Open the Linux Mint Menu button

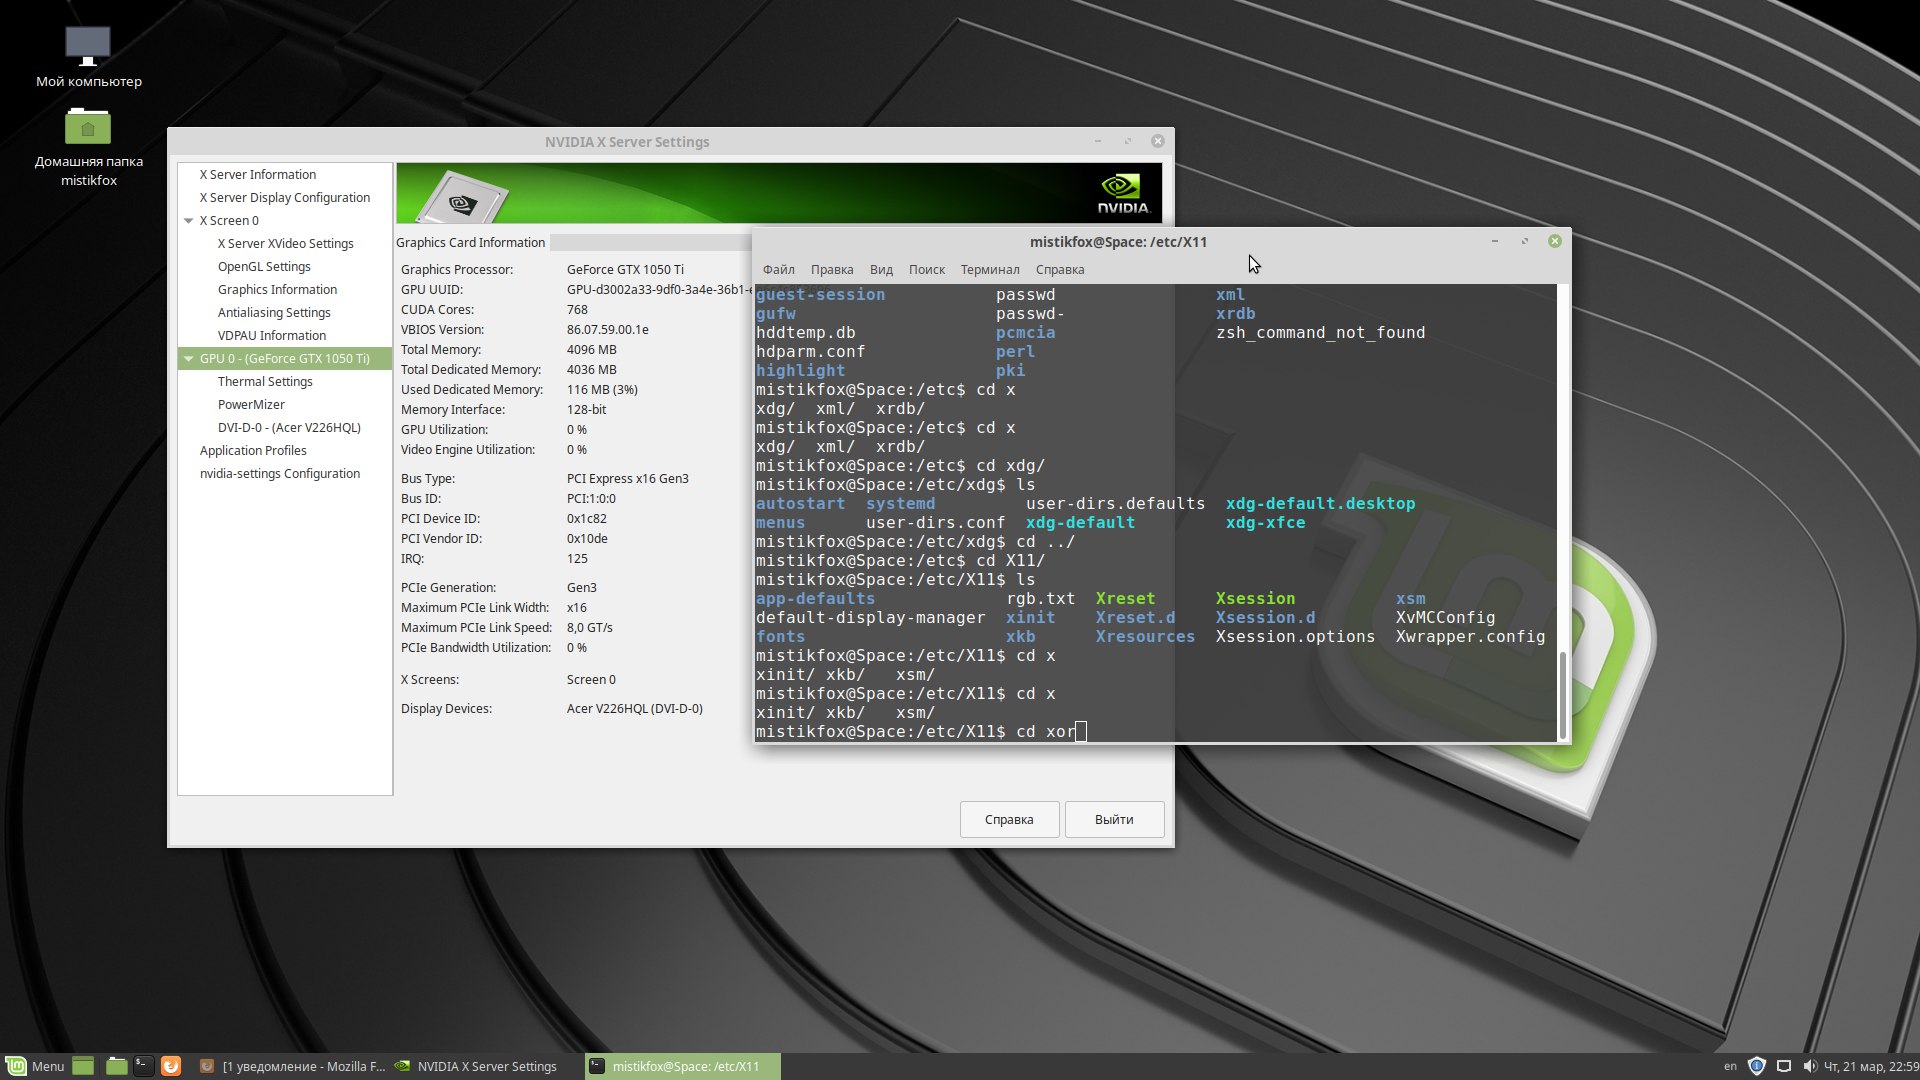coord(36,1066)
